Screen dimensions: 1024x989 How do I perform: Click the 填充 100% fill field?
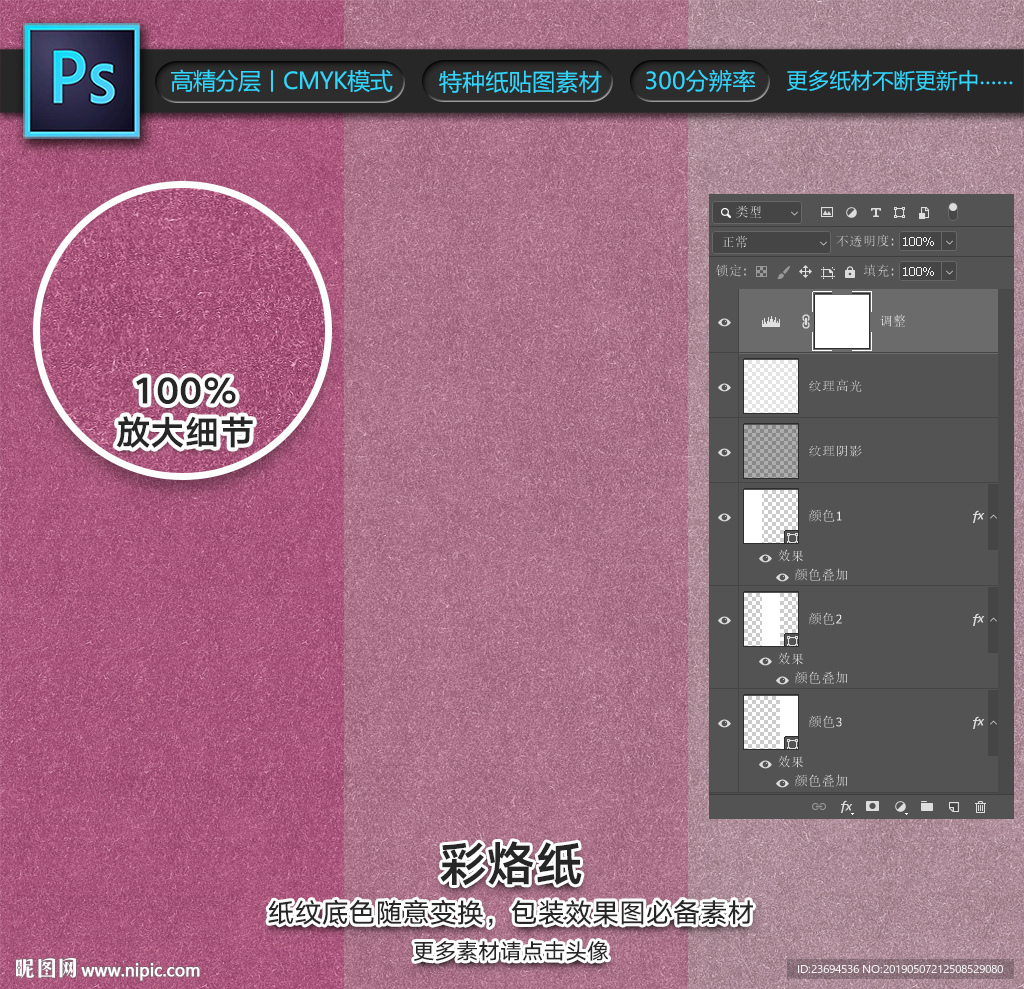click(x=920, y=272)
